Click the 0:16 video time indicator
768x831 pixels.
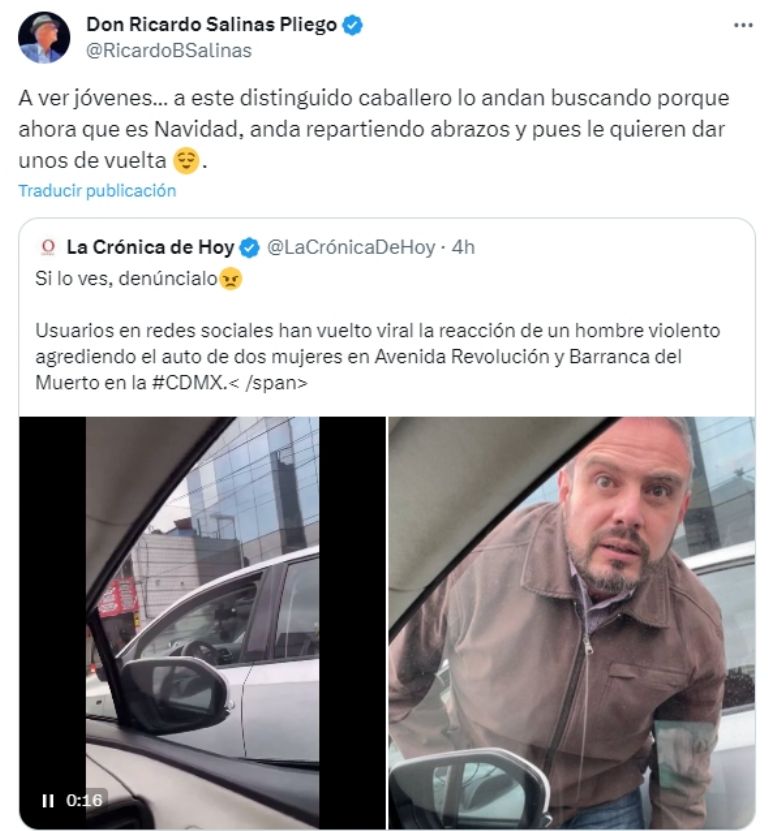(x=84, y=800)
